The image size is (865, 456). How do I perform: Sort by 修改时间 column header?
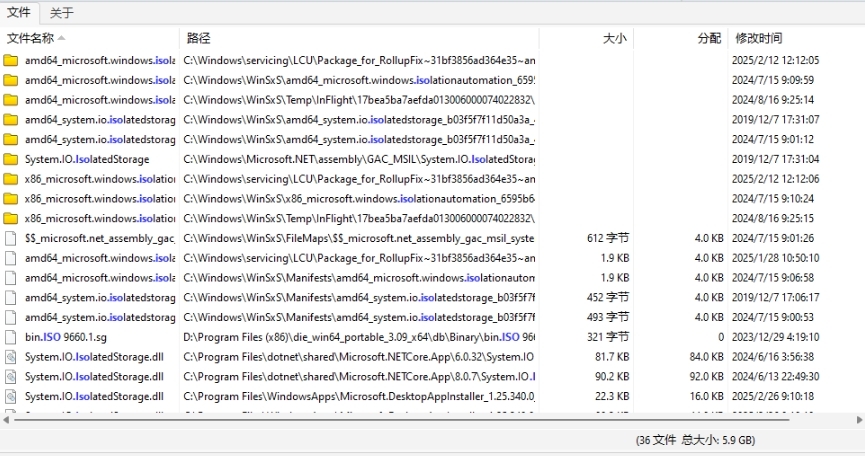click(x=759, y=38)
